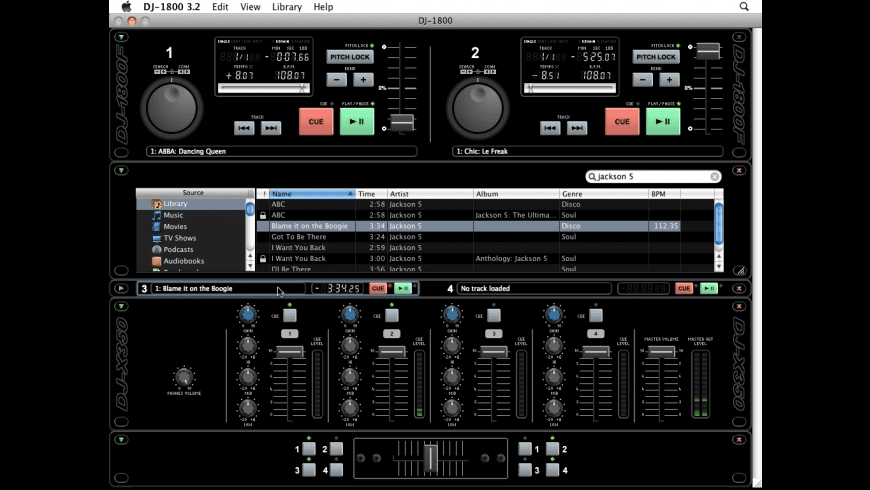Viewport: 870px width, 490px height.
Task: Open the View menu
Action: pyautogui.click(x=250, y=7)
